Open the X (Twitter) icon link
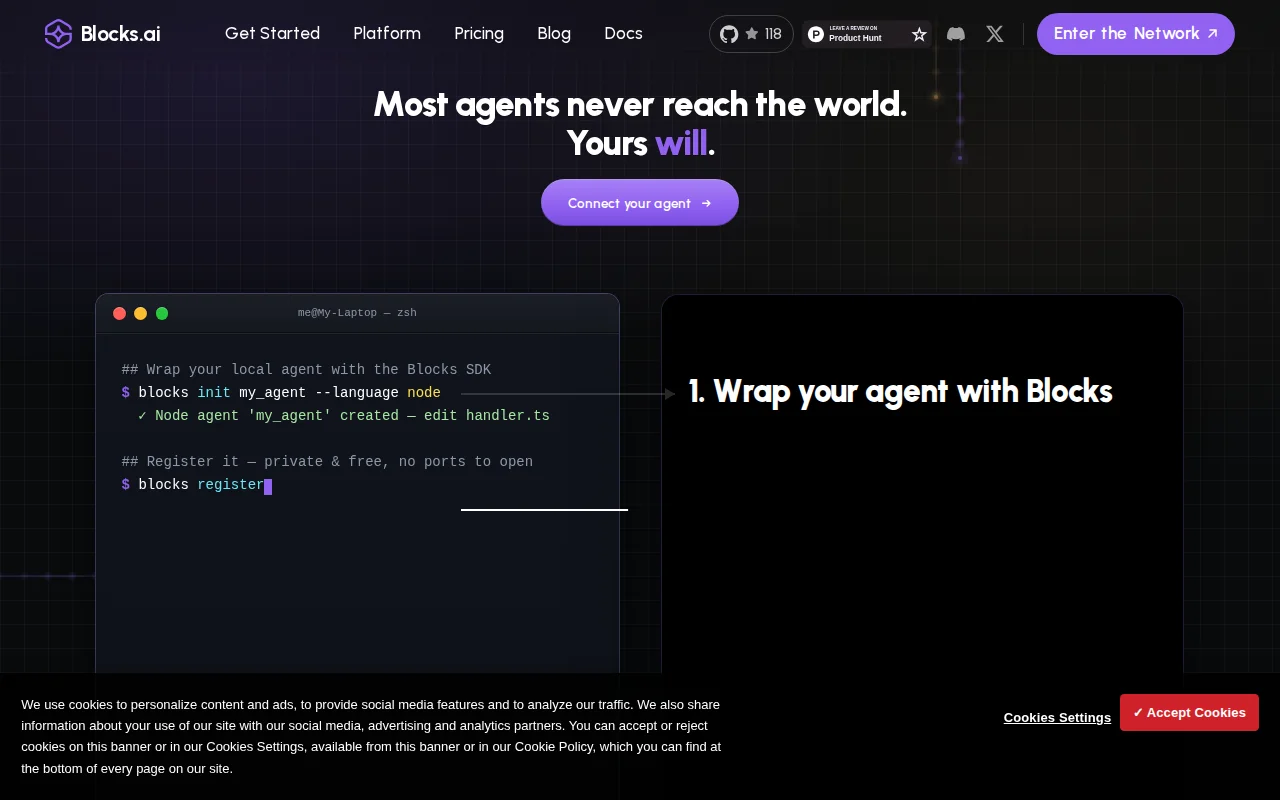The width and height of the screenshot is (1280, 800). (x=995, y=34)
